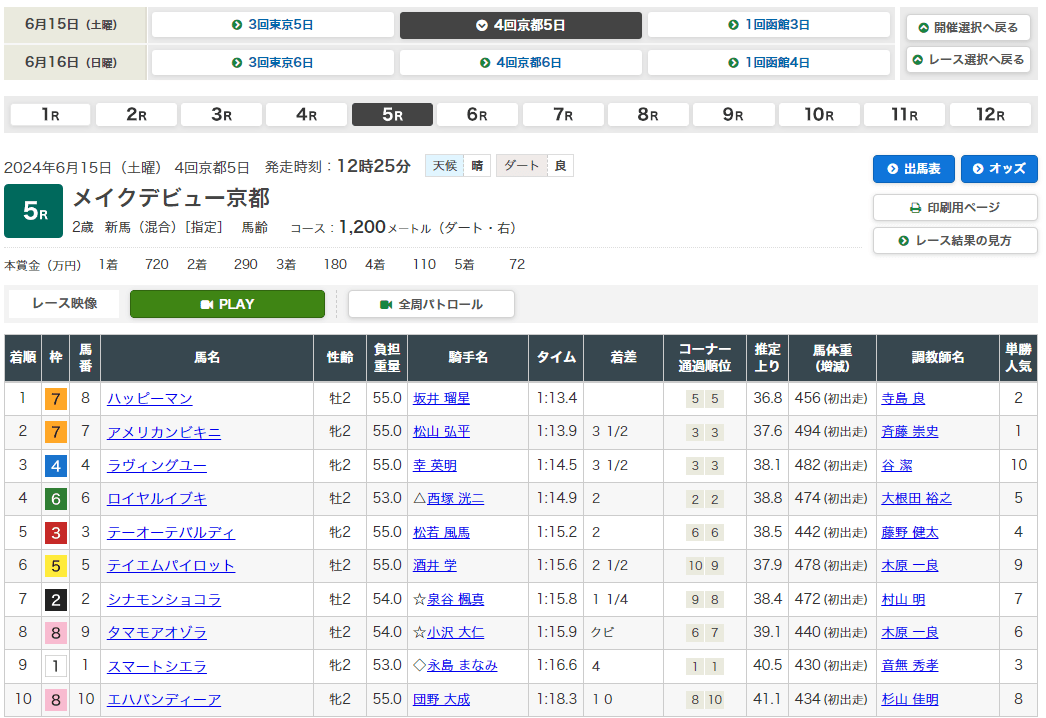Open the オッズ odds page
1046x718 pixels.
[x=999, y=169]
